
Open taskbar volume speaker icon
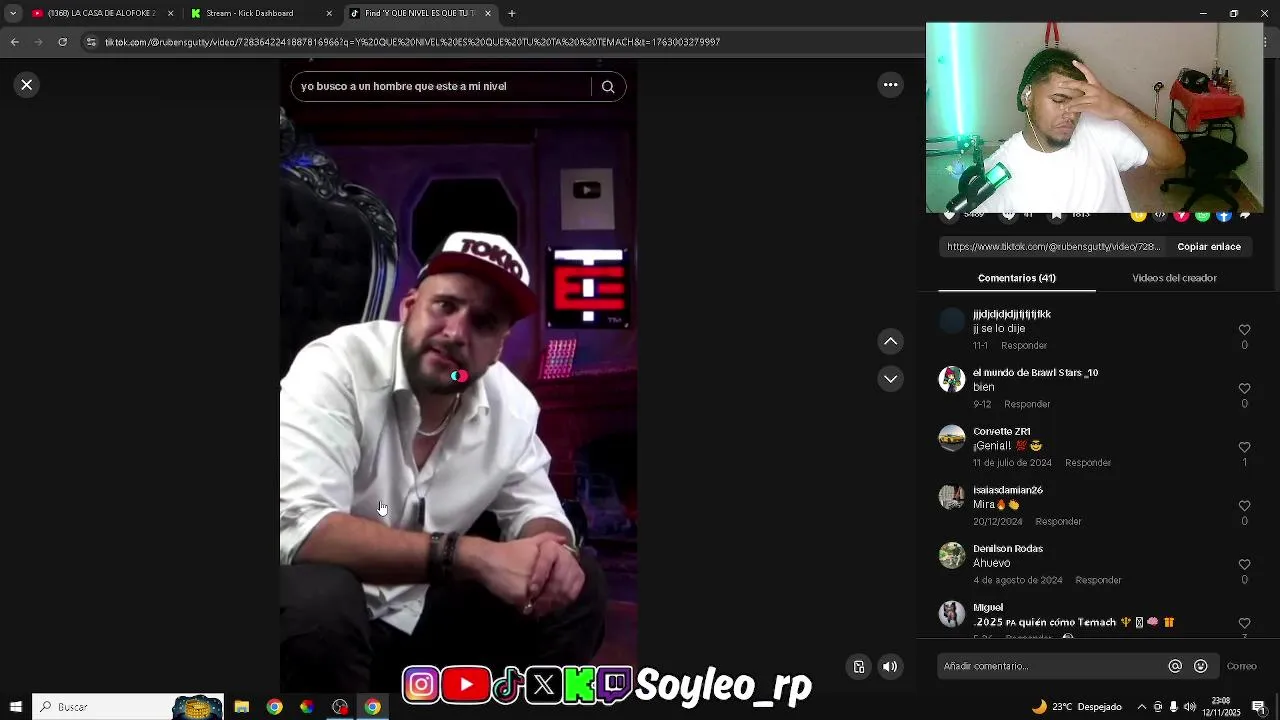point(1189,707)
